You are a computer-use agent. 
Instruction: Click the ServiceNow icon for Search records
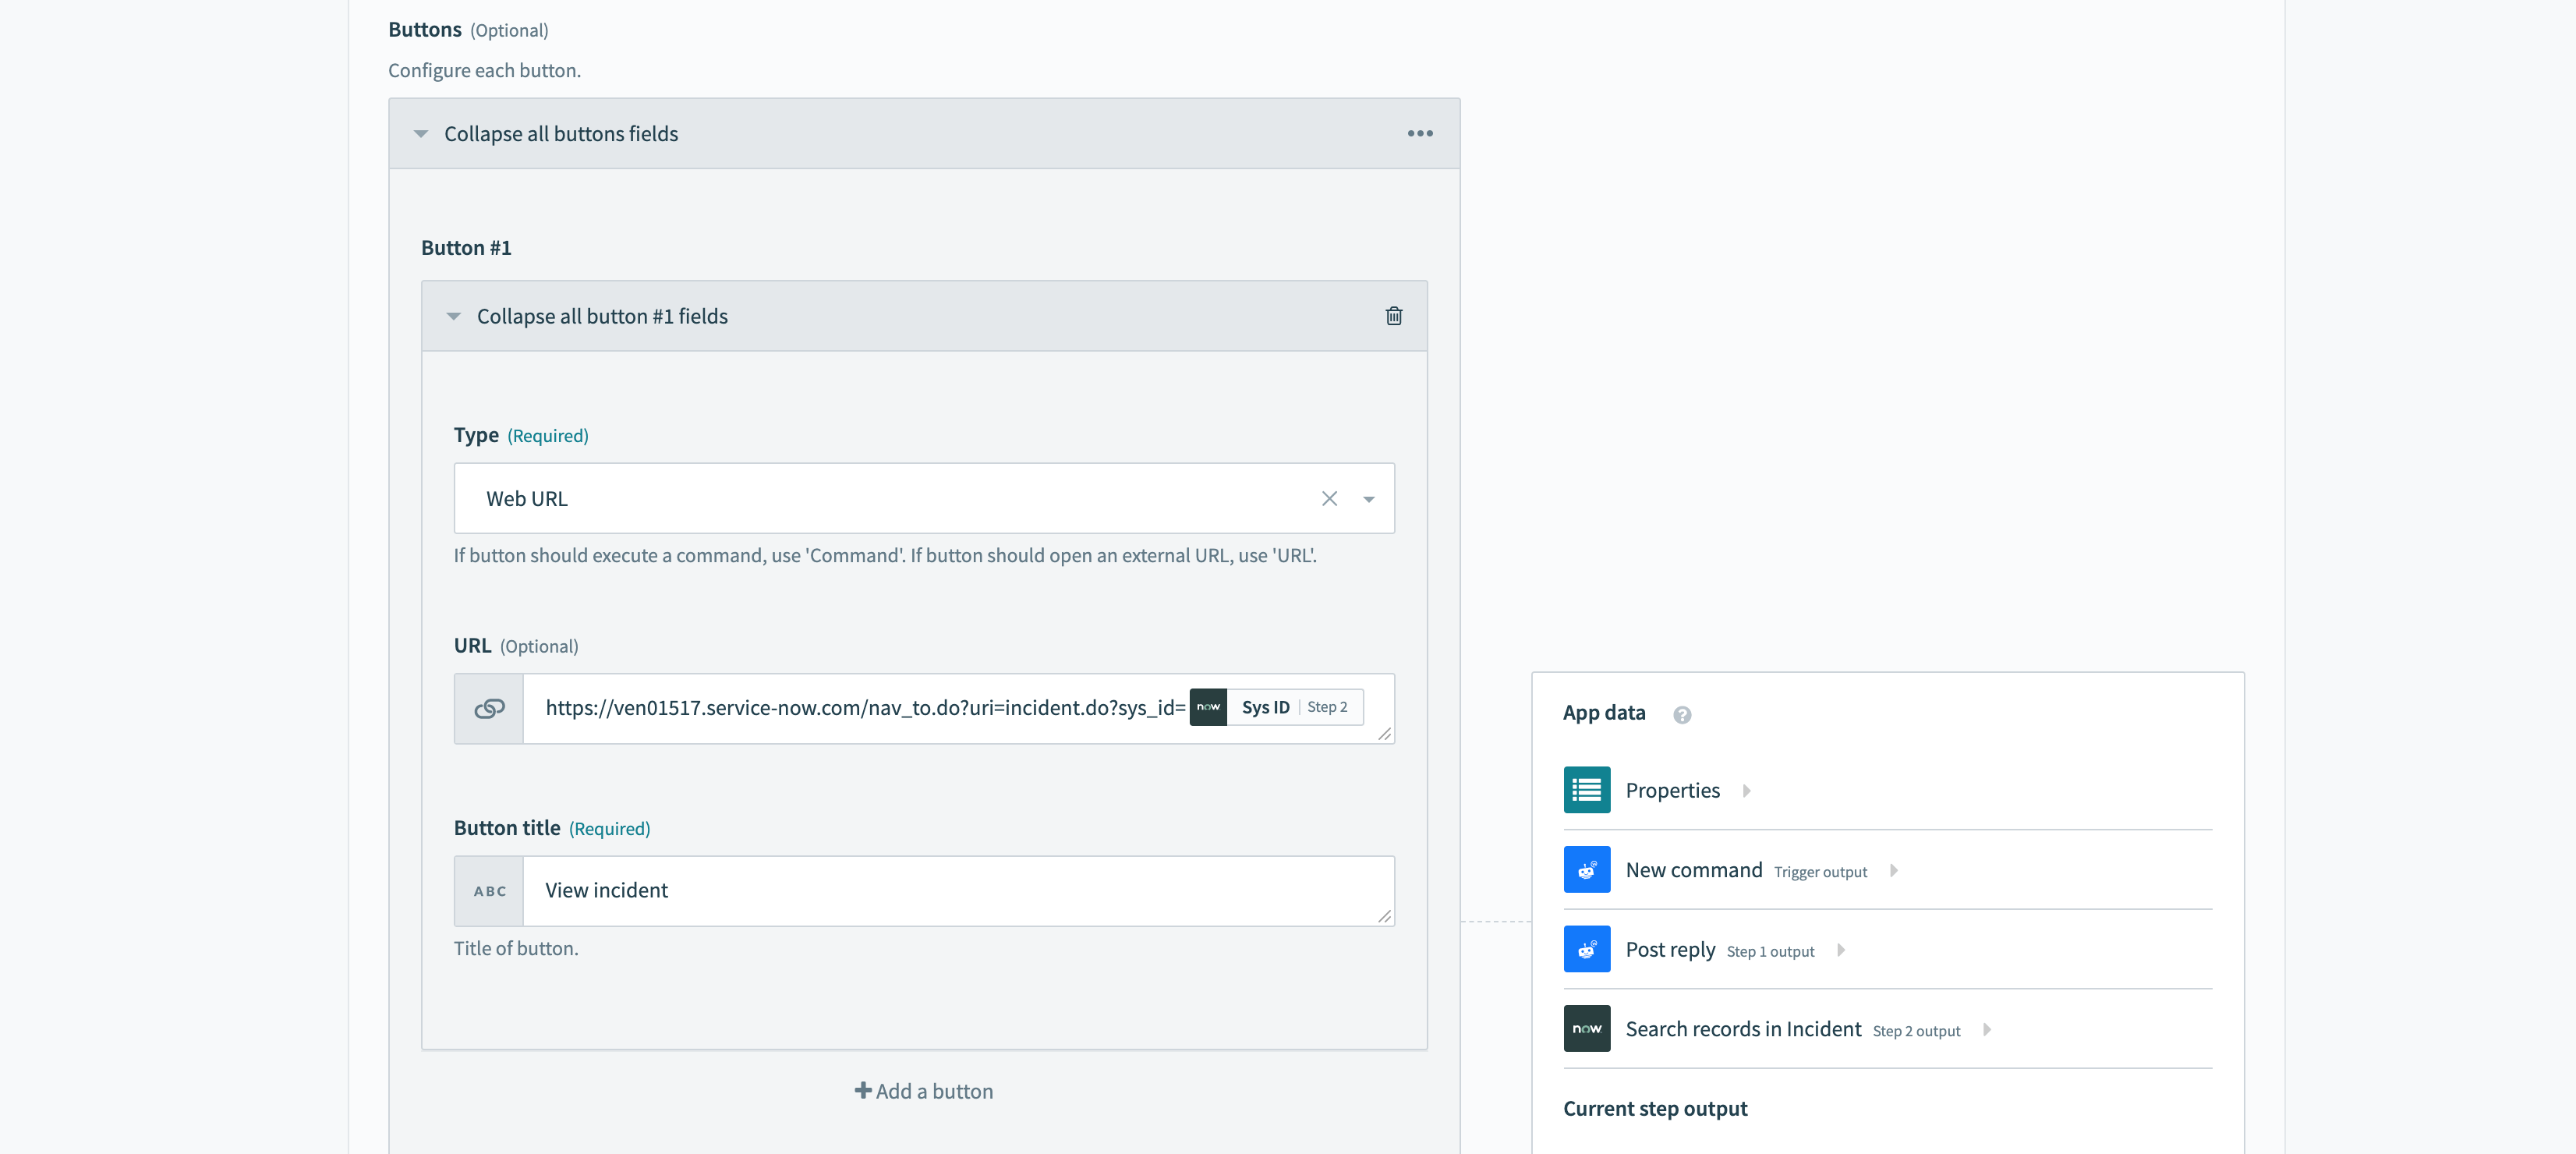(1587, 1029)
